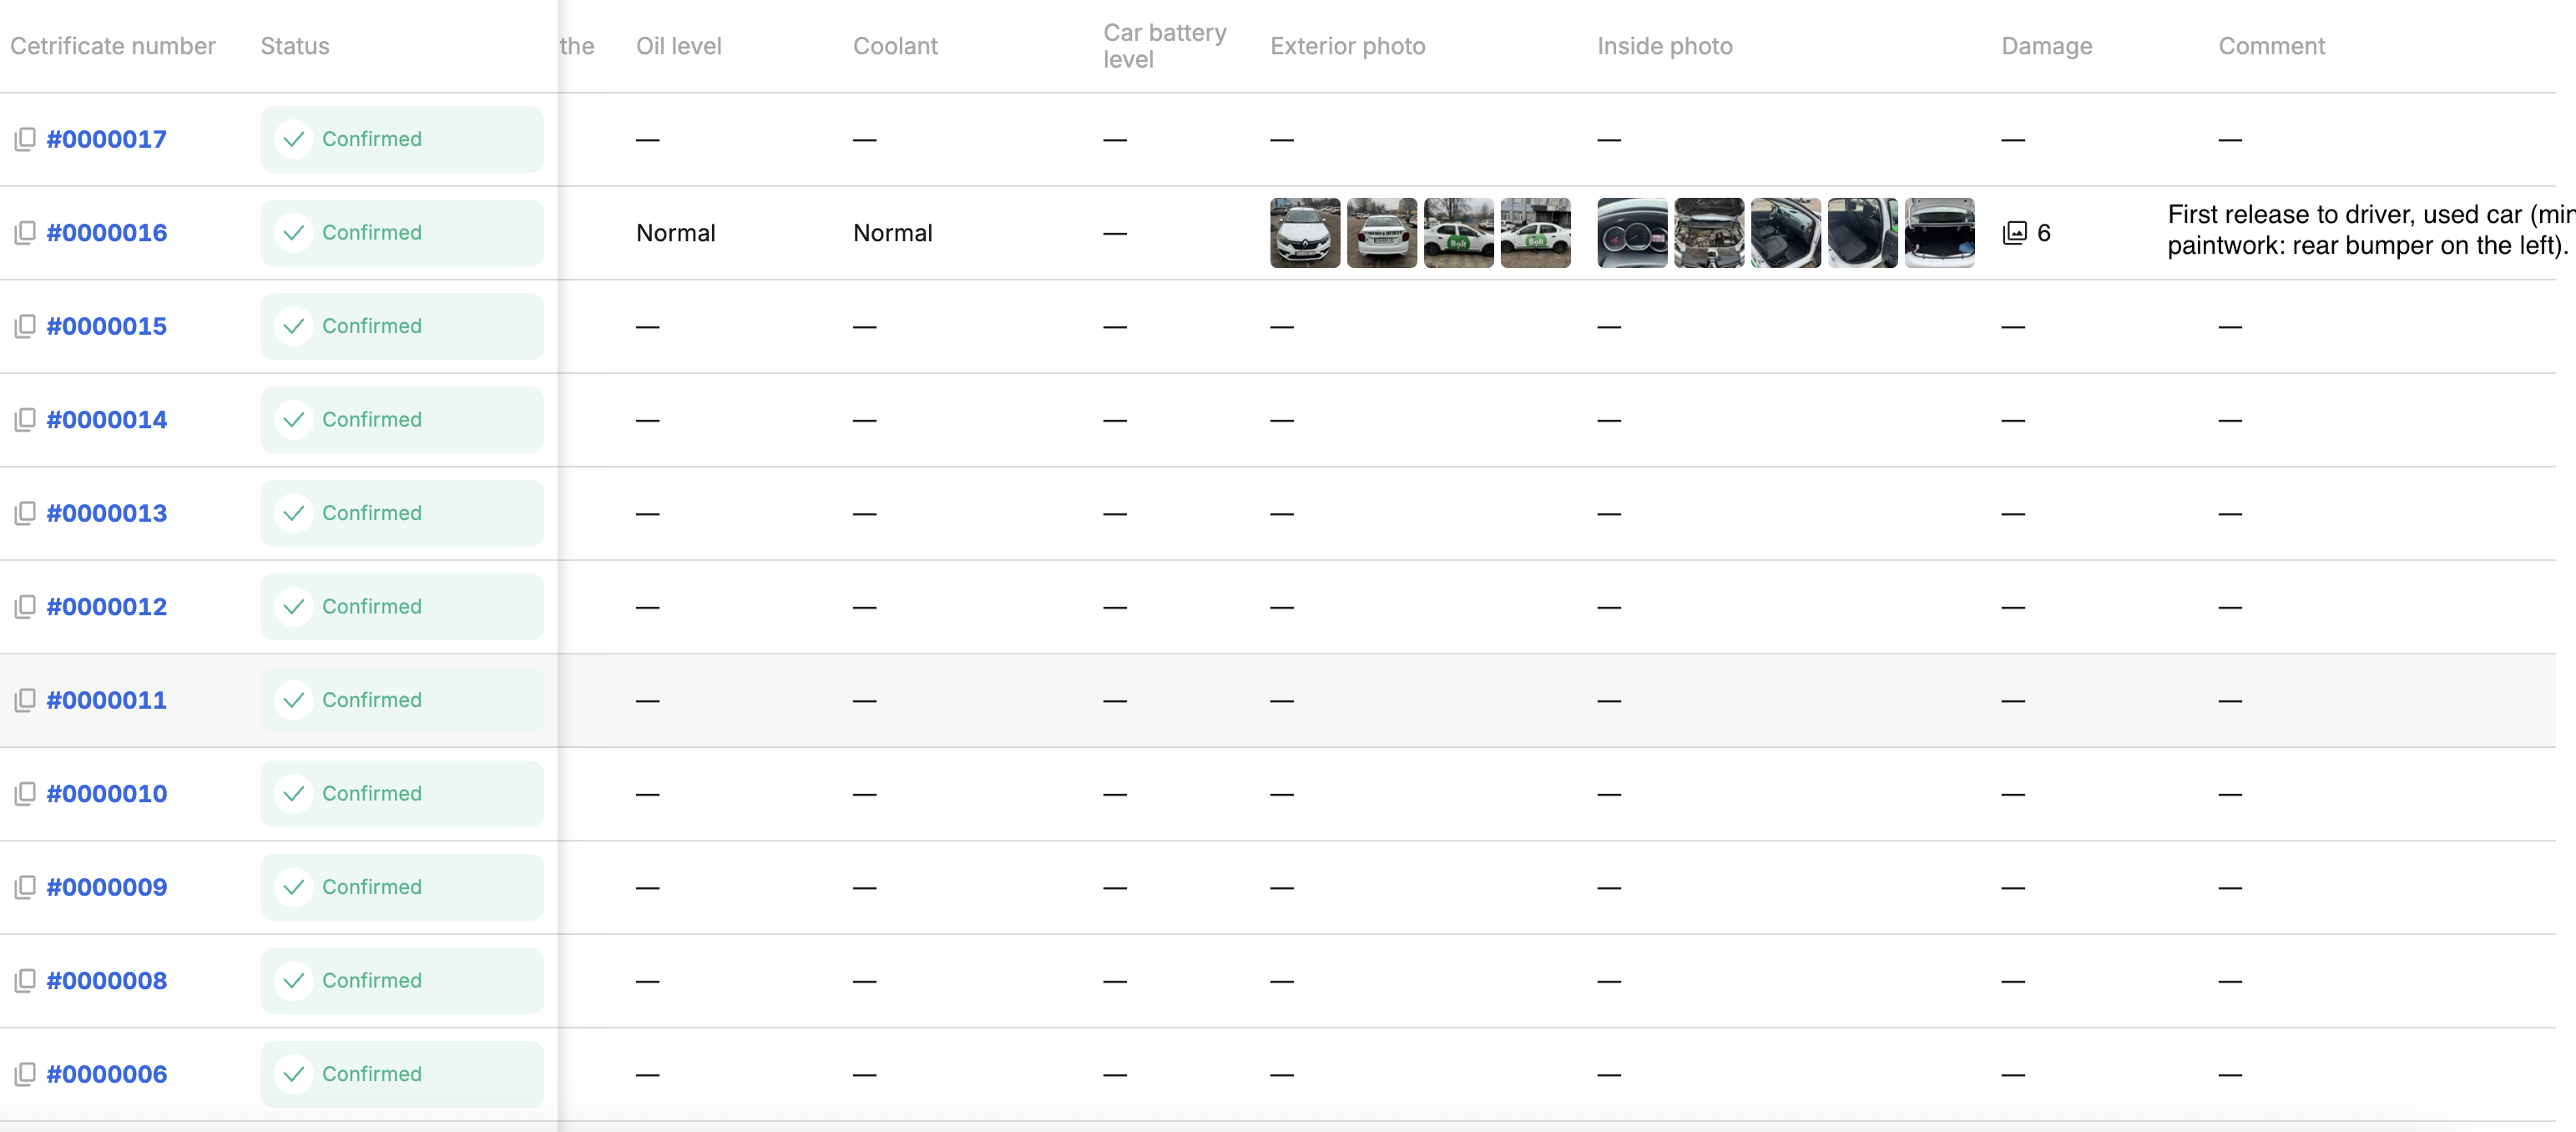Open certificate #0000013 link
This screenshot has height=1132, width=2576.
pos(107,513)
